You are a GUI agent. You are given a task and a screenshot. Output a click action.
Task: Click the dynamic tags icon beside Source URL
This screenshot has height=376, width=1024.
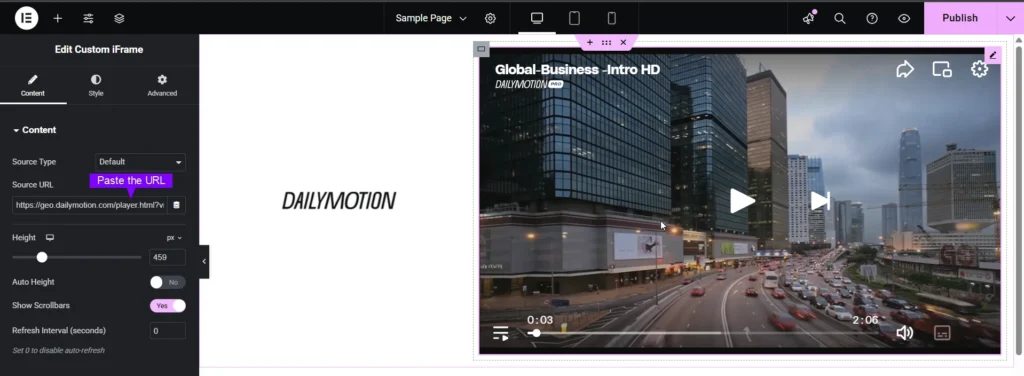(x=176, y=205)
